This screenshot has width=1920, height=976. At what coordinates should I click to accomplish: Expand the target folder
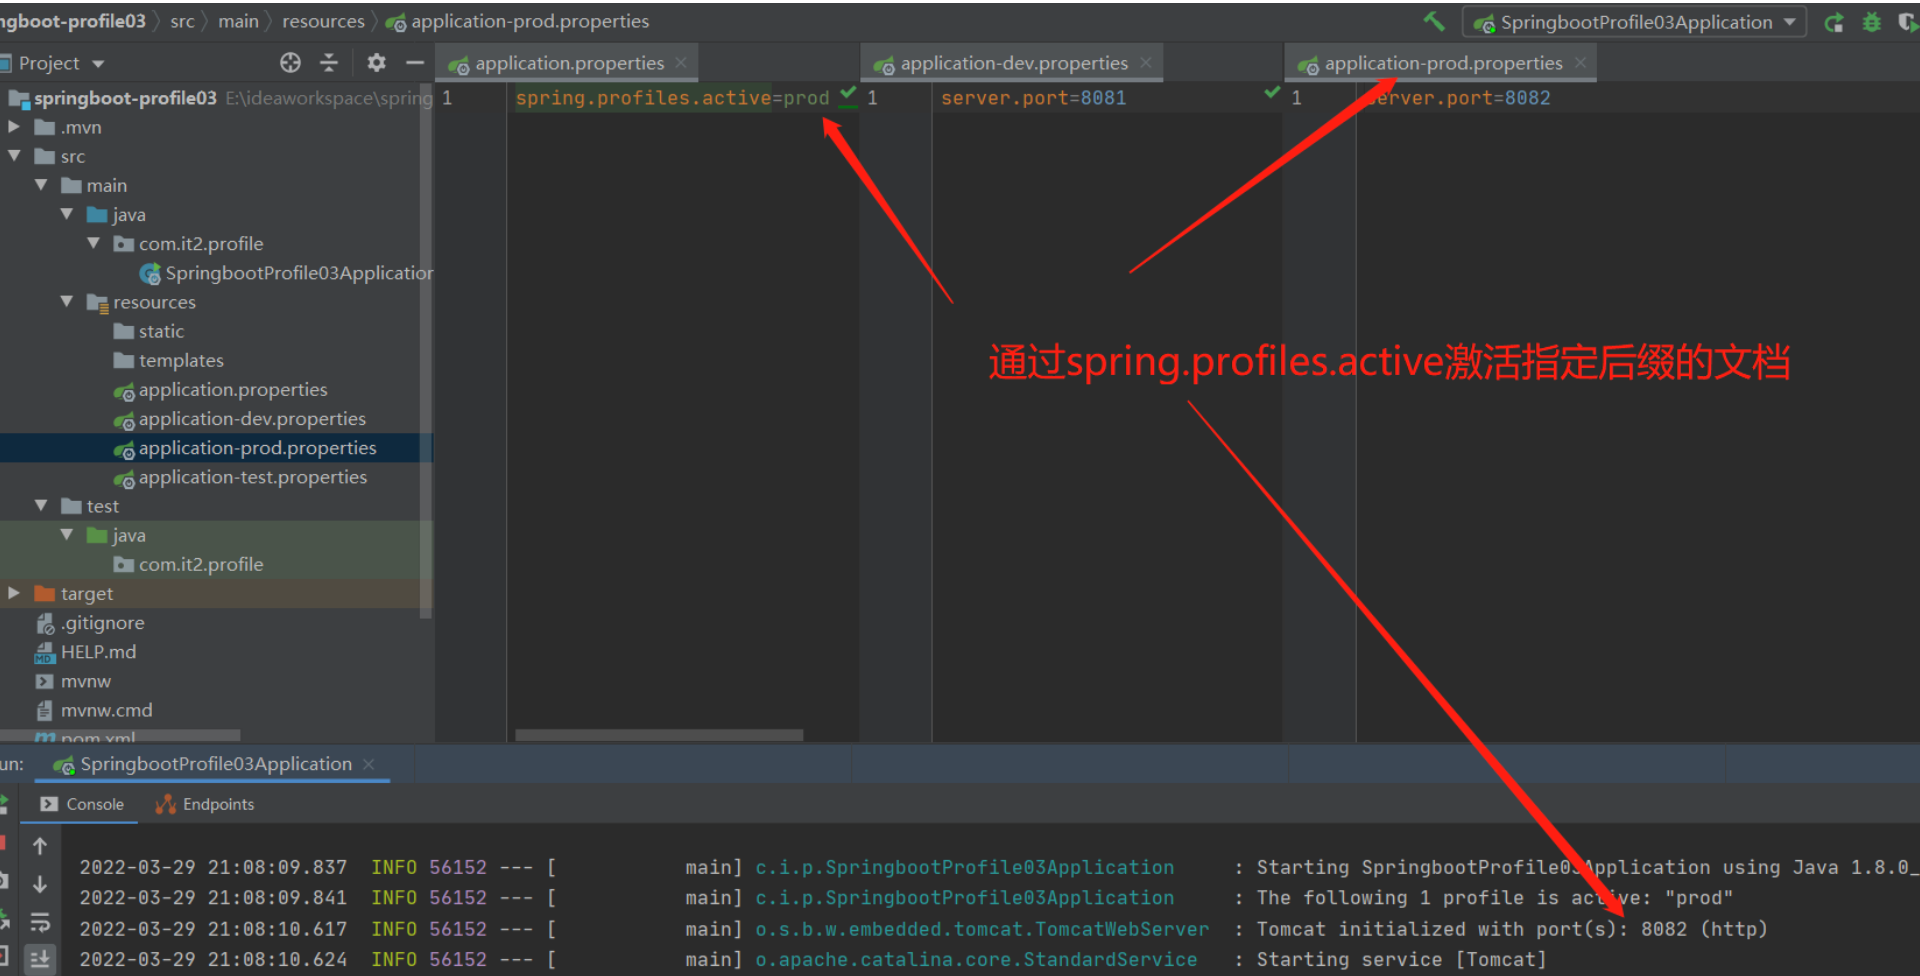[x=14, y=593]
